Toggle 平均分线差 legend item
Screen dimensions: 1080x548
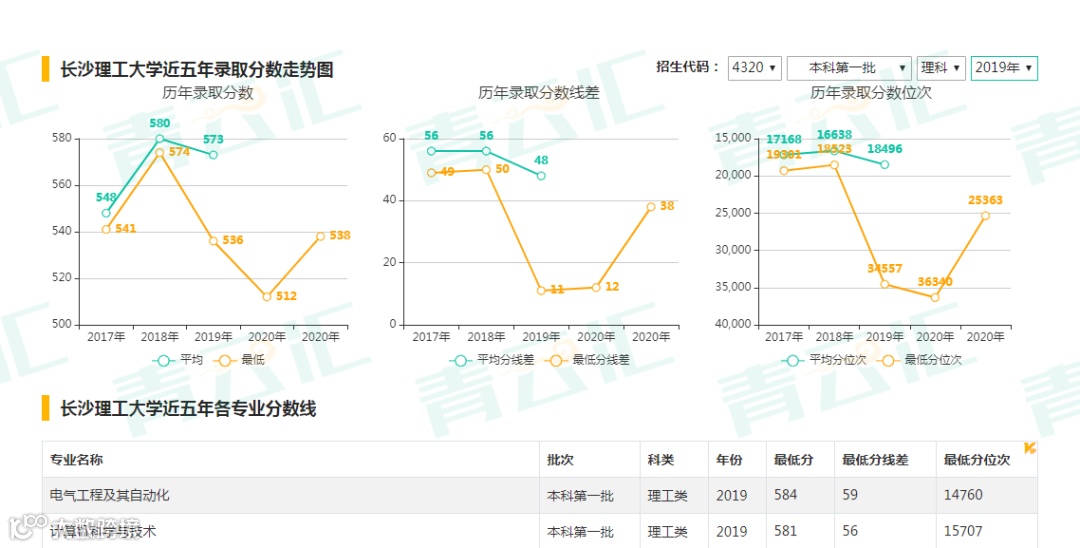pyautogui.click(x=492, y=360)
